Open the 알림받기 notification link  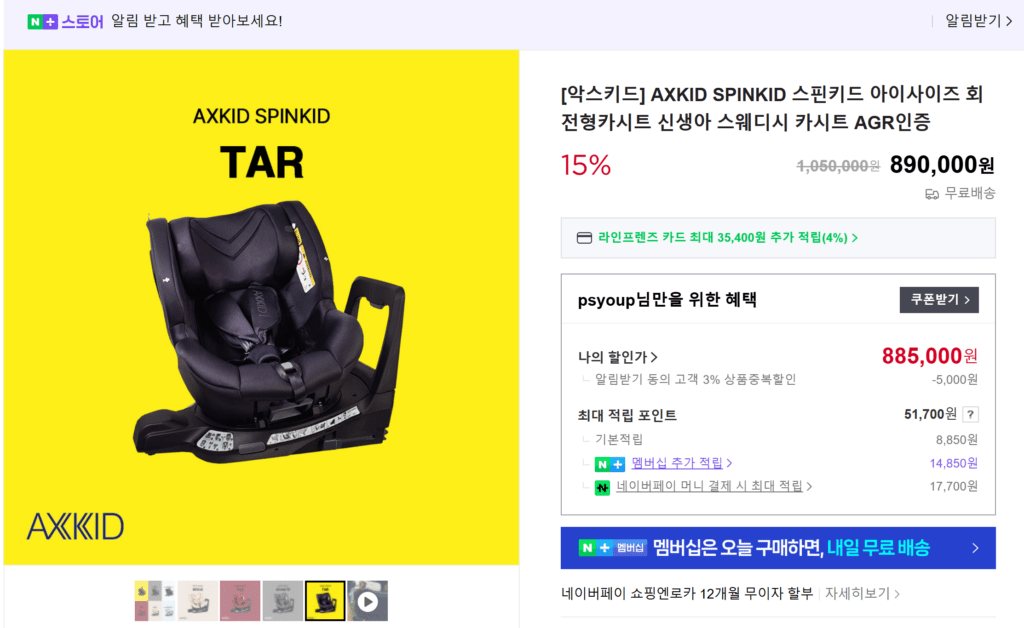coord(978,21)
